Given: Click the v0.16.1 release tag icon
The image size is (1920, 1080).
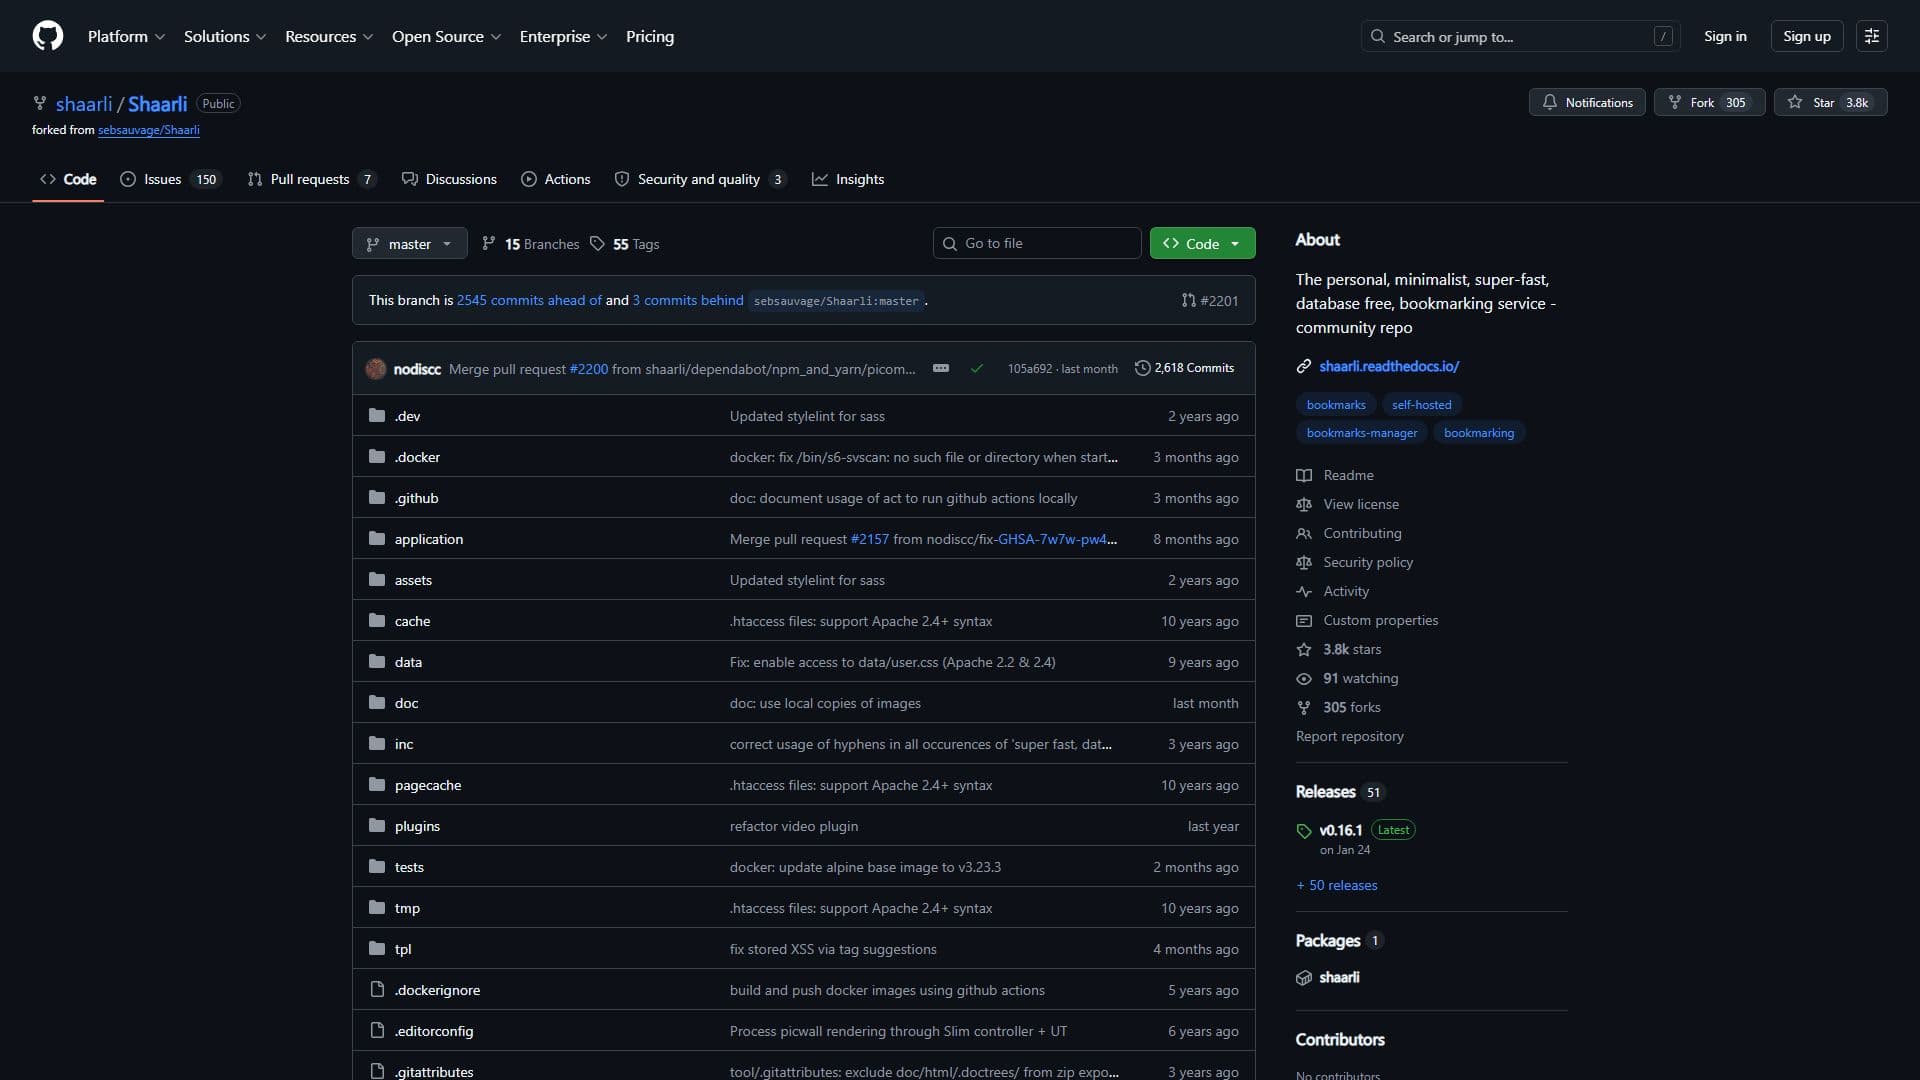Looking at the screenshot, I should pos(1304,831).
